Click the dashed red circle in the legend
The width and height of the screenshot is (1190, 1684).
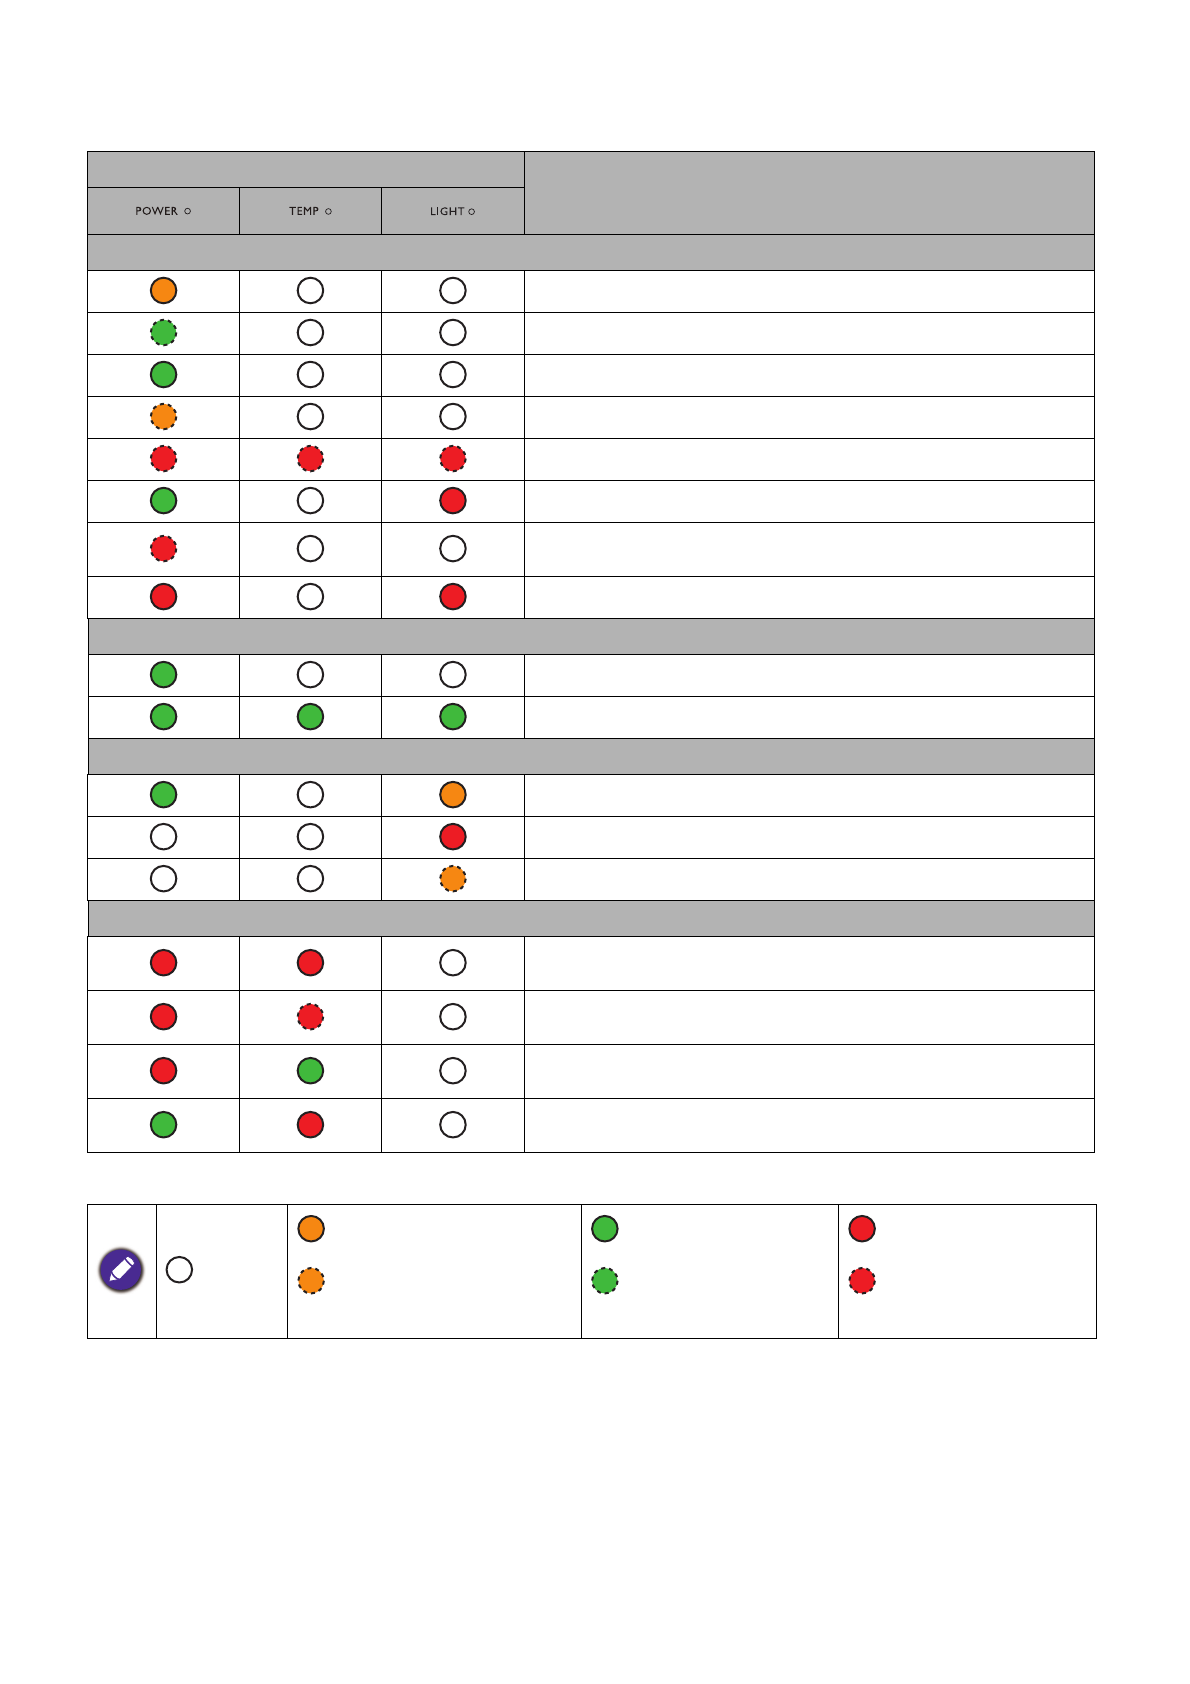[862, 1281]
